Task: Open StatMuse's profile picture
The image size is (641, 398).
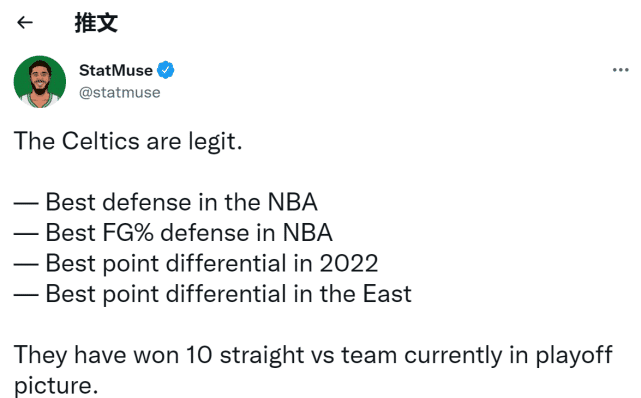Action: point(40,82)
